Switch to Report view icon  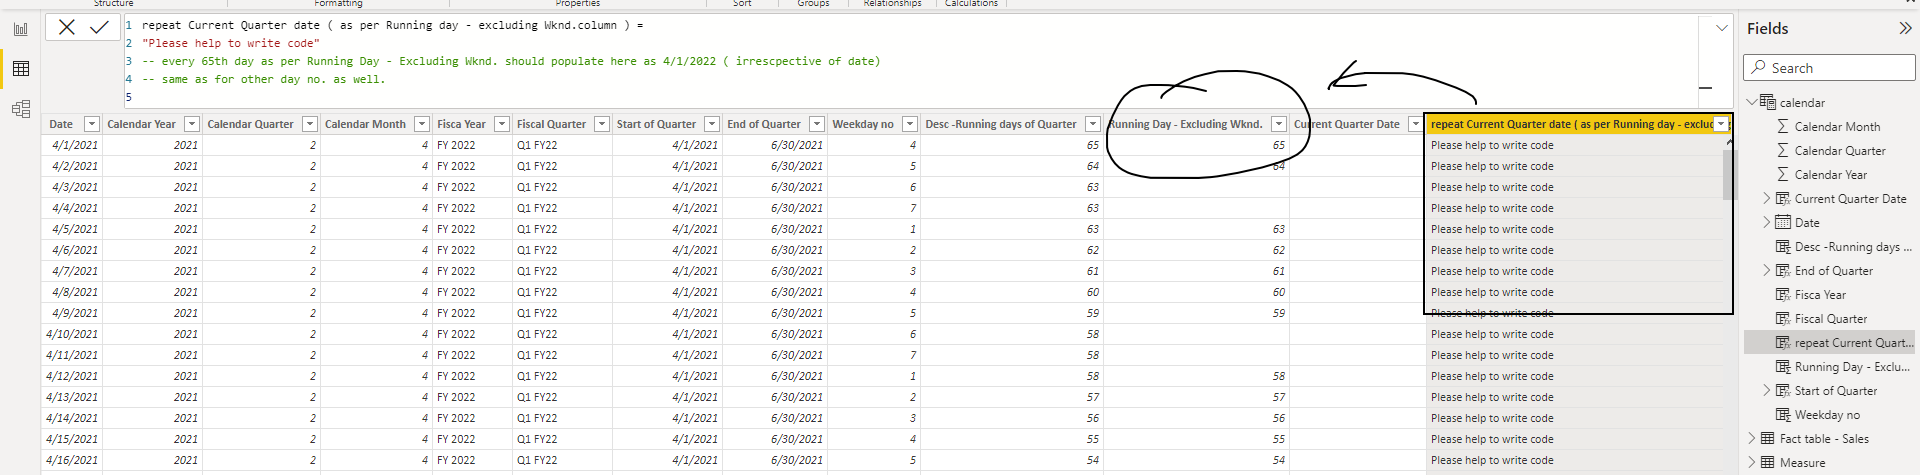[x=21, y=29]
